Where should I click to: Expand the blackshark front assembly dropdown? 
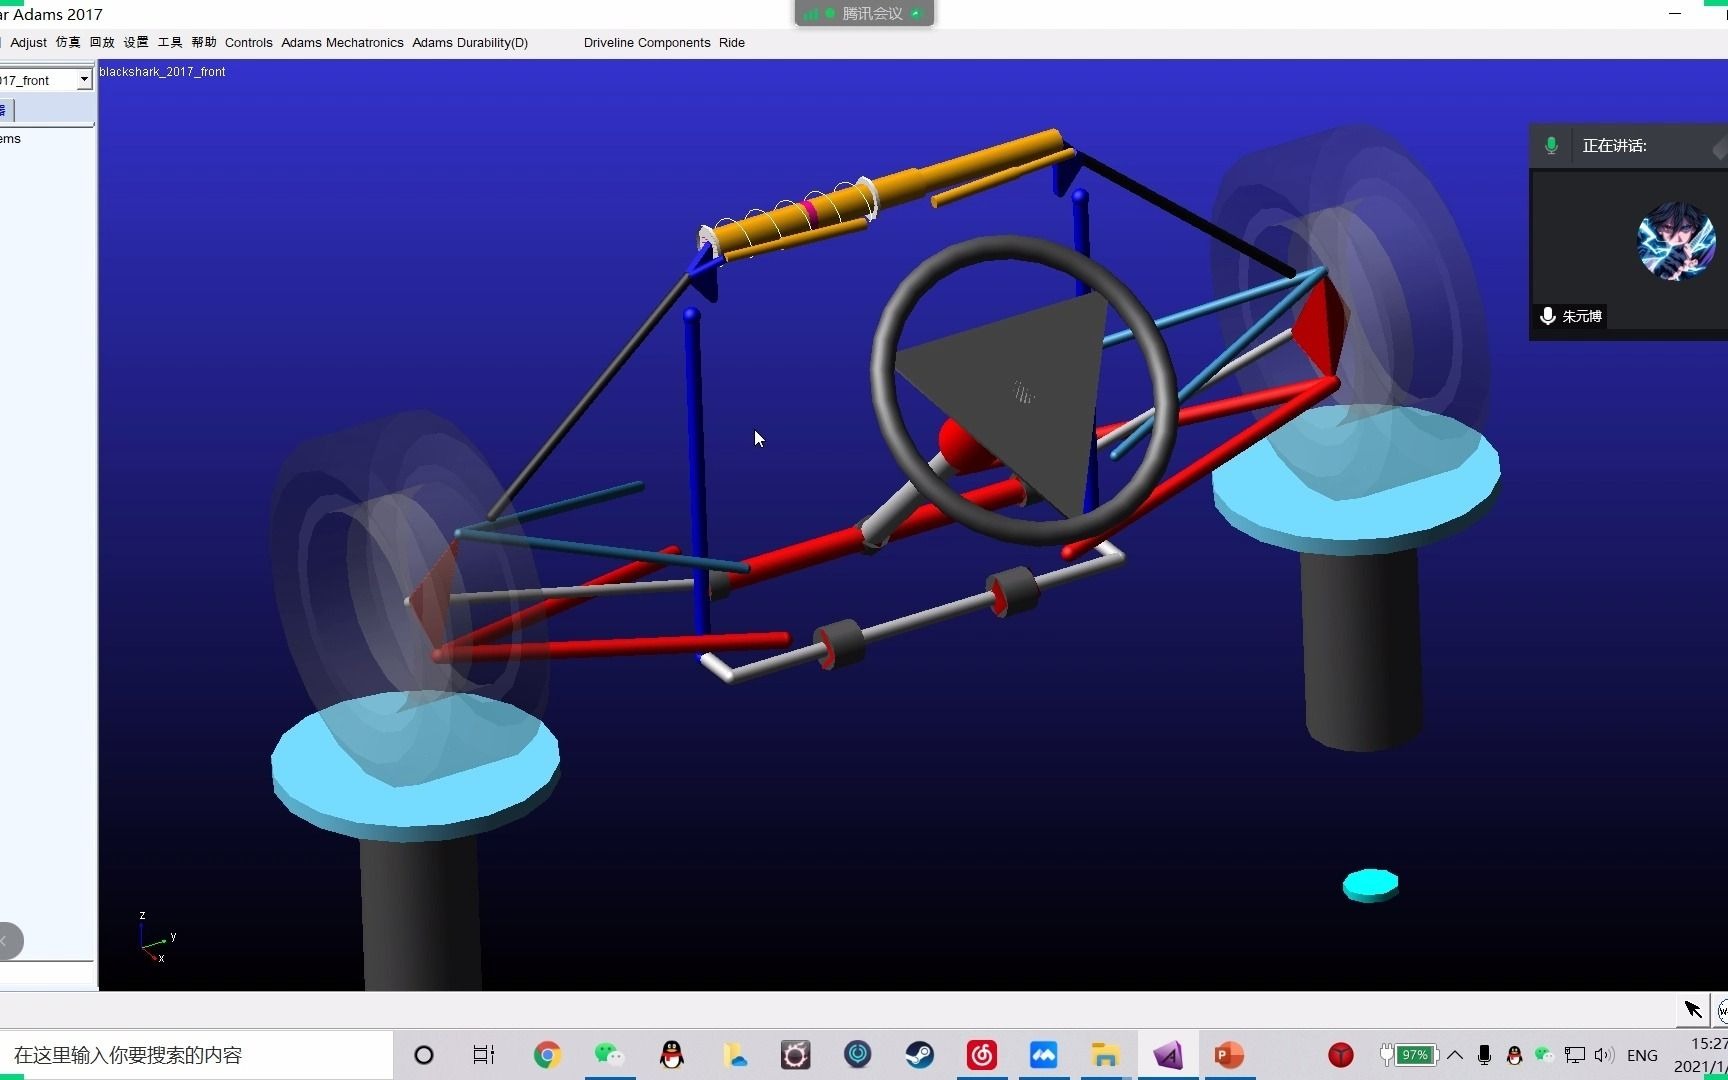click(x=84, y=80)
